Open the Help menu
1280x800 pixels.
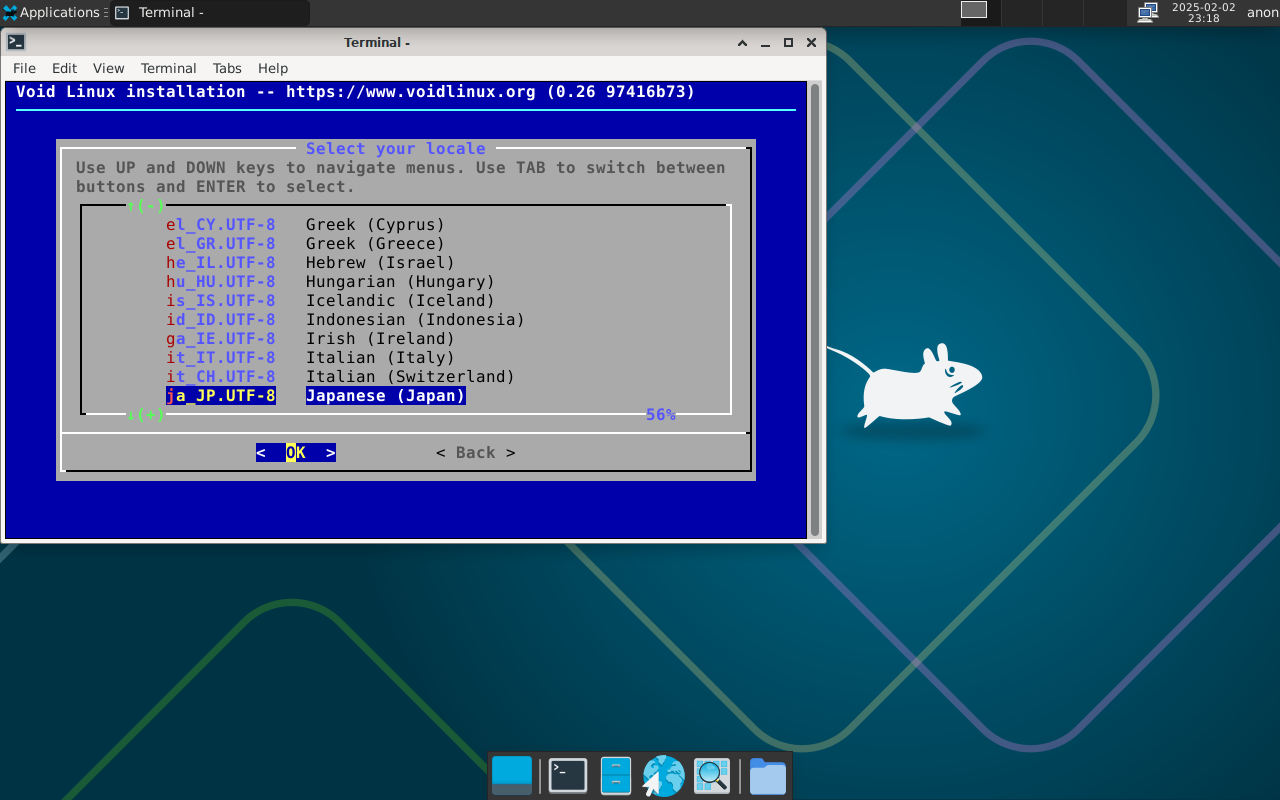[x=273, y=68]
